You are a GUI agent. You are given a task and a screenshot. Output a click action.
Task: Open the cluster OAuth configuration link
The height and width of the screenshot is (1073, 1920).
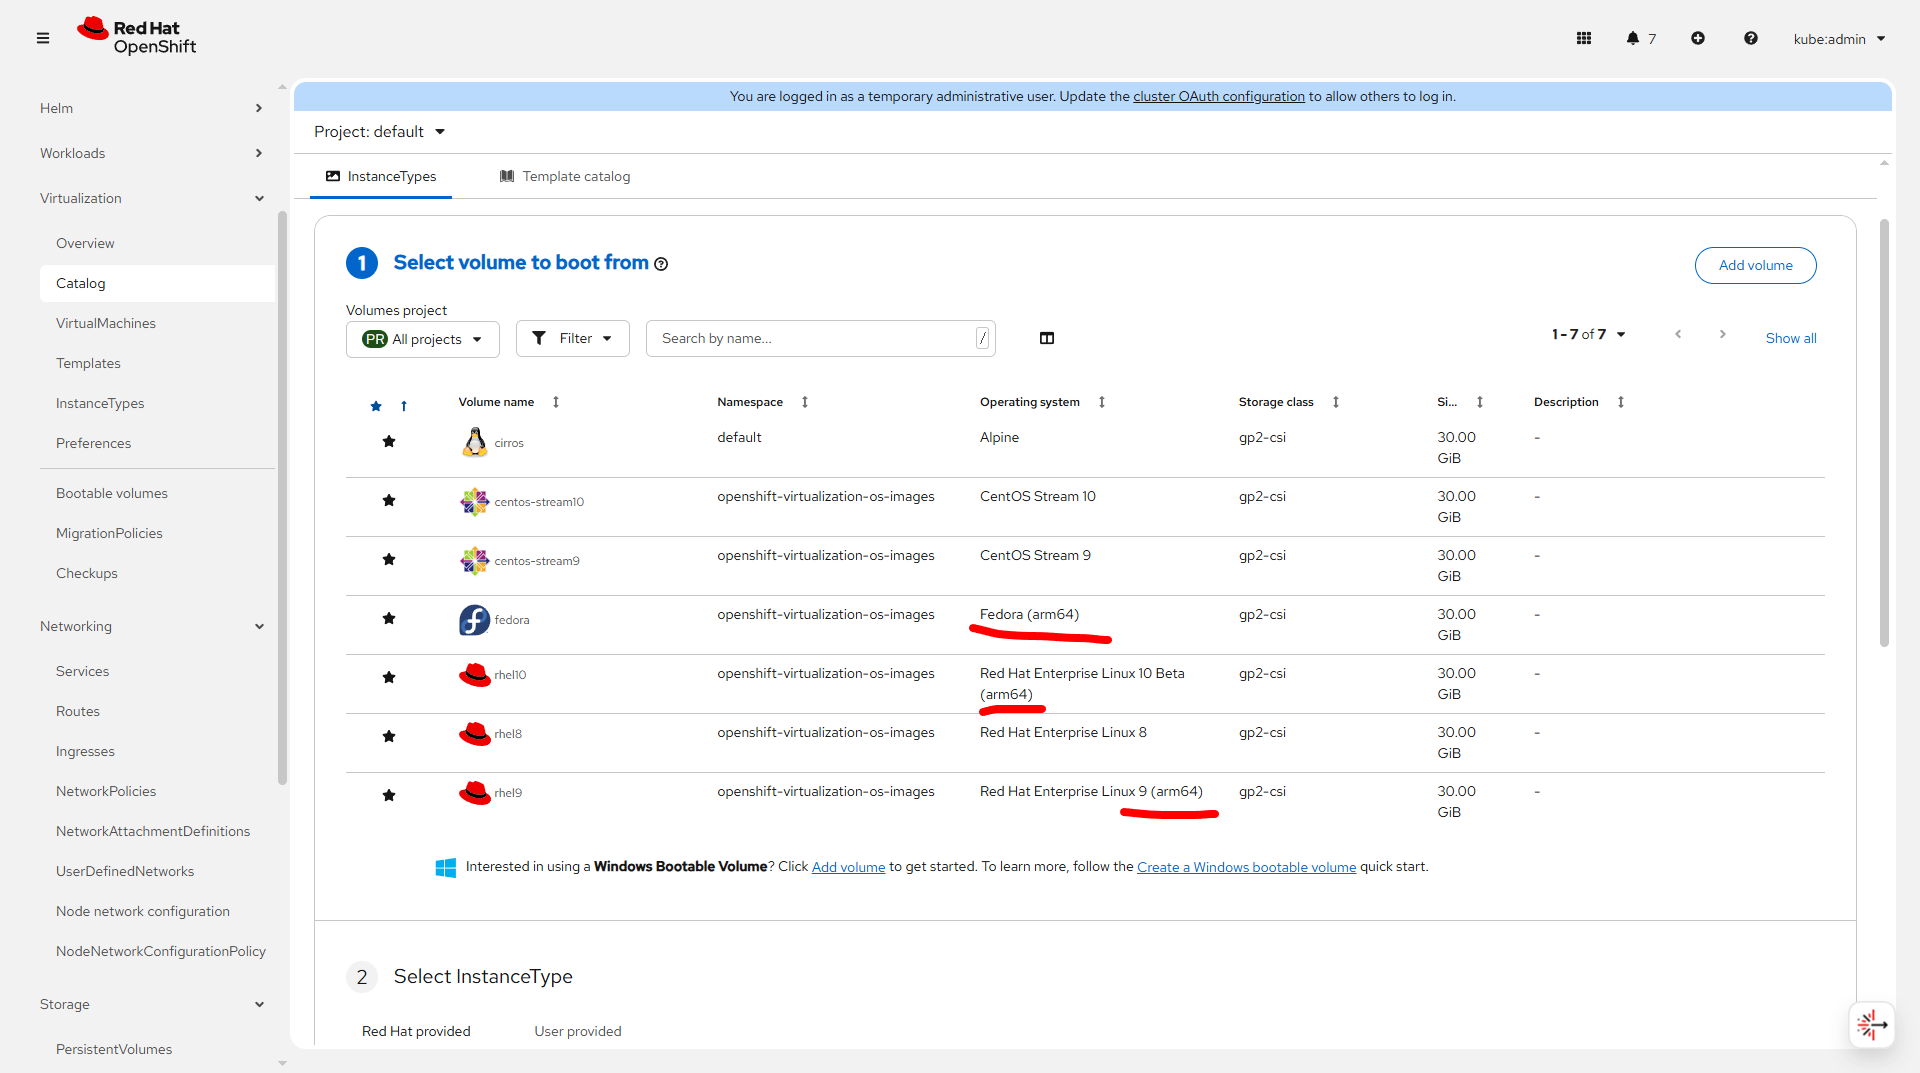[1219, 96]
